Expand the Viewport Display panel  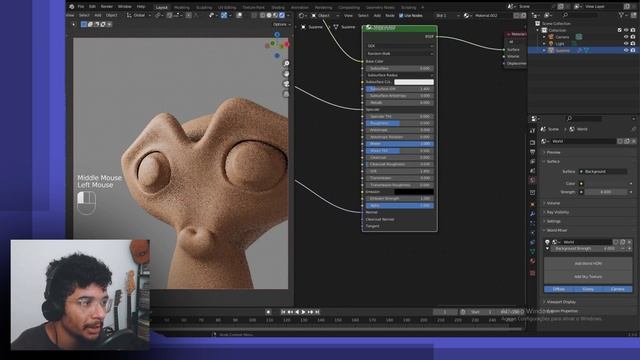pyautogui.click(x=560, y=302)
